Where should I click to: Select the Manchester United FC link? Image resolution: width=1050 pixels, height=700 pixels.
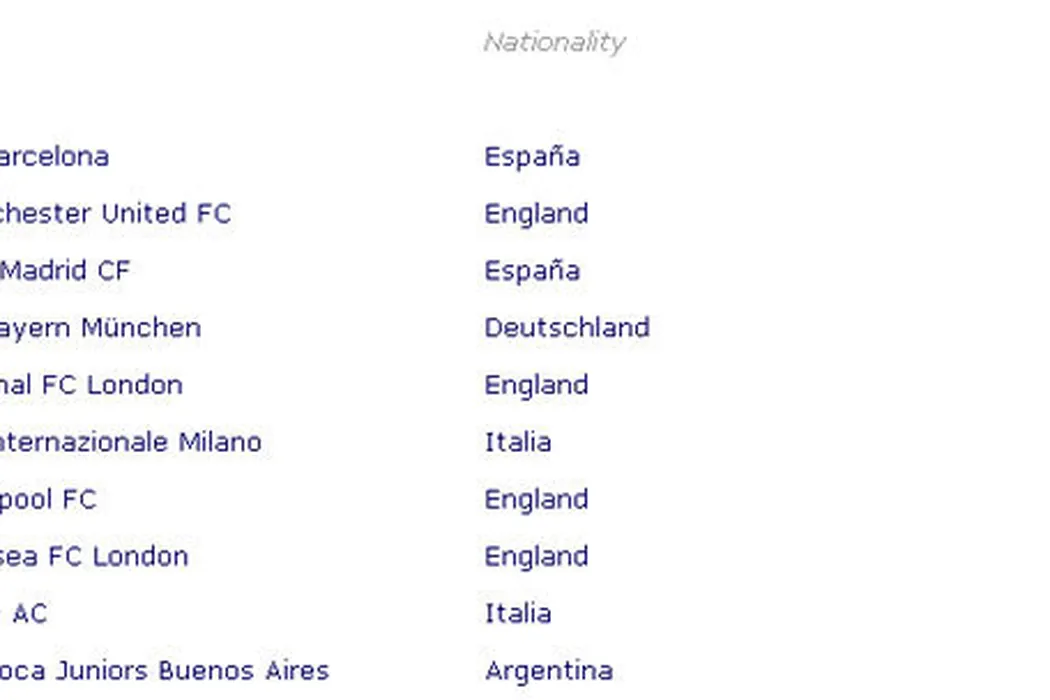click(x=114, y=214)
